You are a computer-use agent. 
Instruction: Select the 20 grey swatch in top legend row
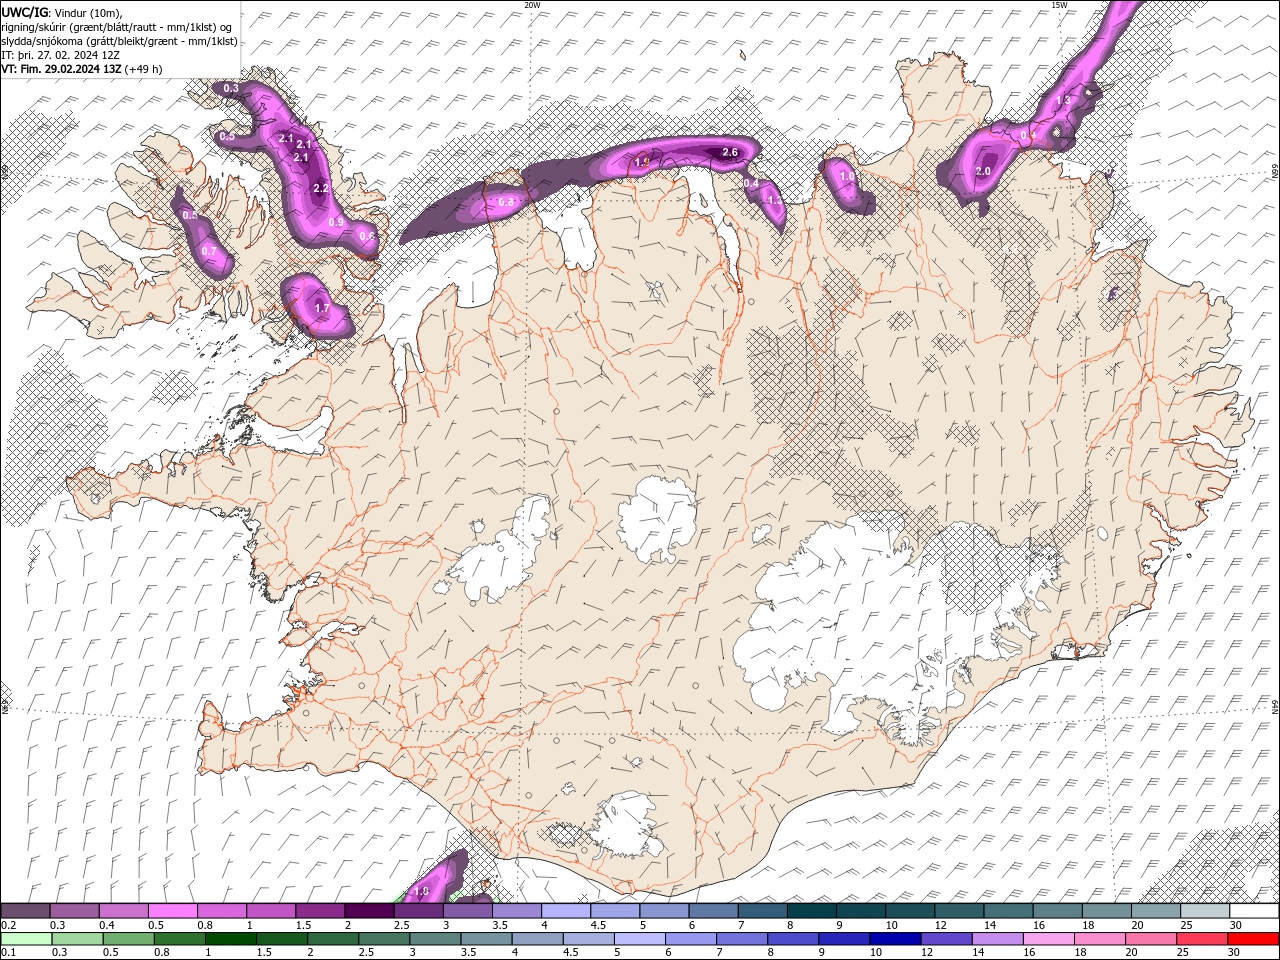(x=1155, y=910)
